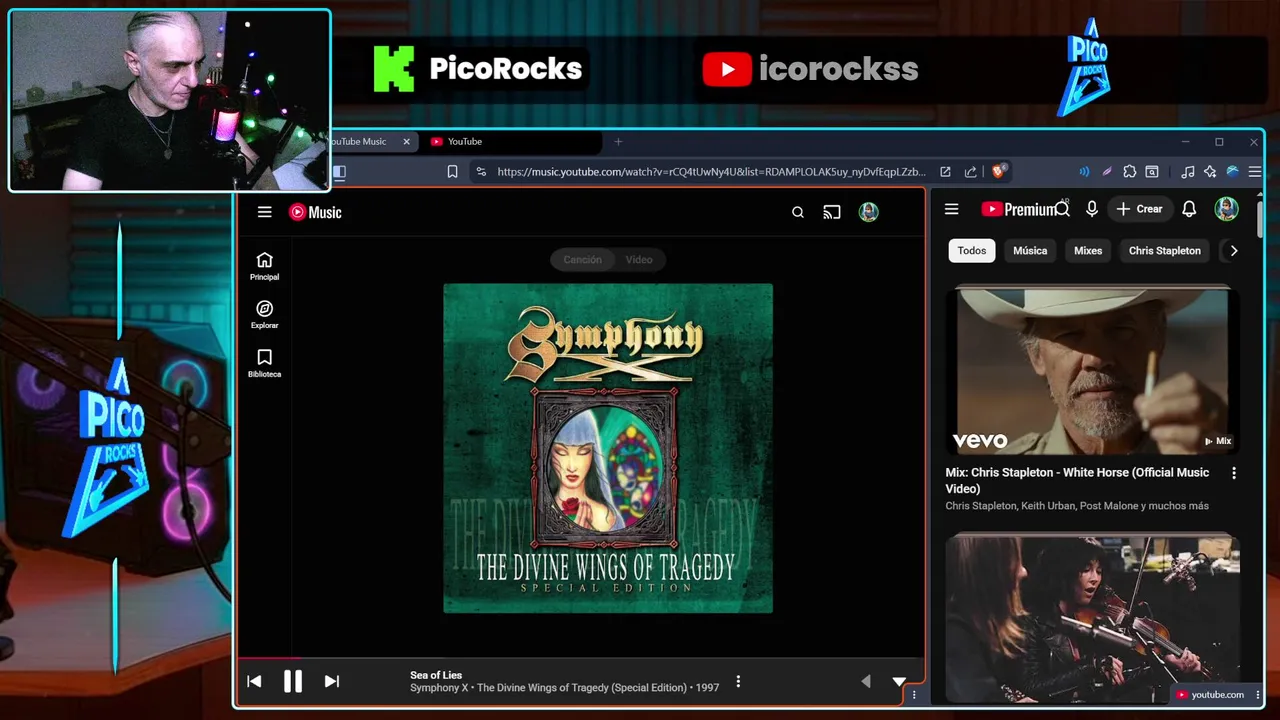Open options for the Chris Stapleton mix

coord(1233,473)
